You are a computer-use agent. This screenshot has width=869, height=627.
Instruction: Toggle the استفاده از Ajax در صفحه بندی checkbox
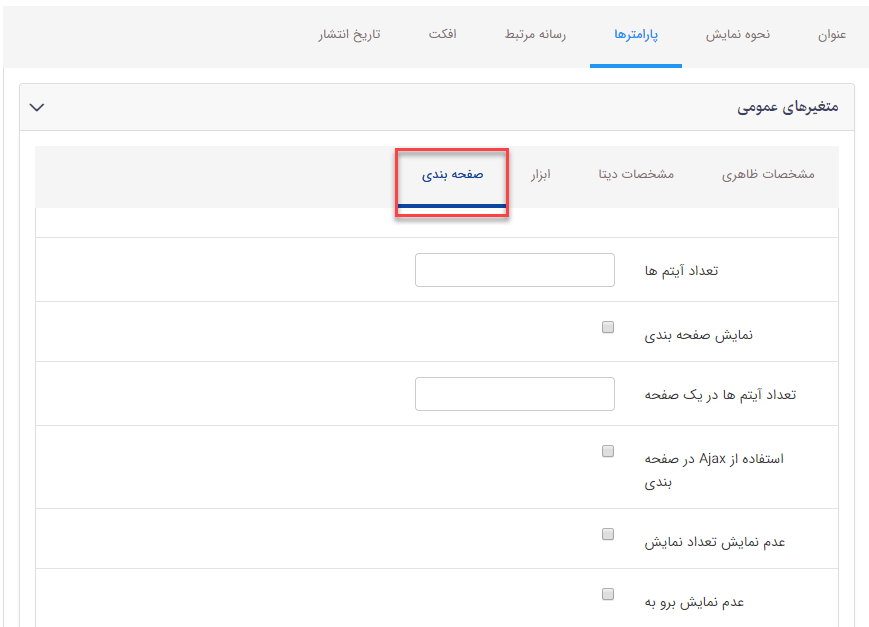coord(607,451)
